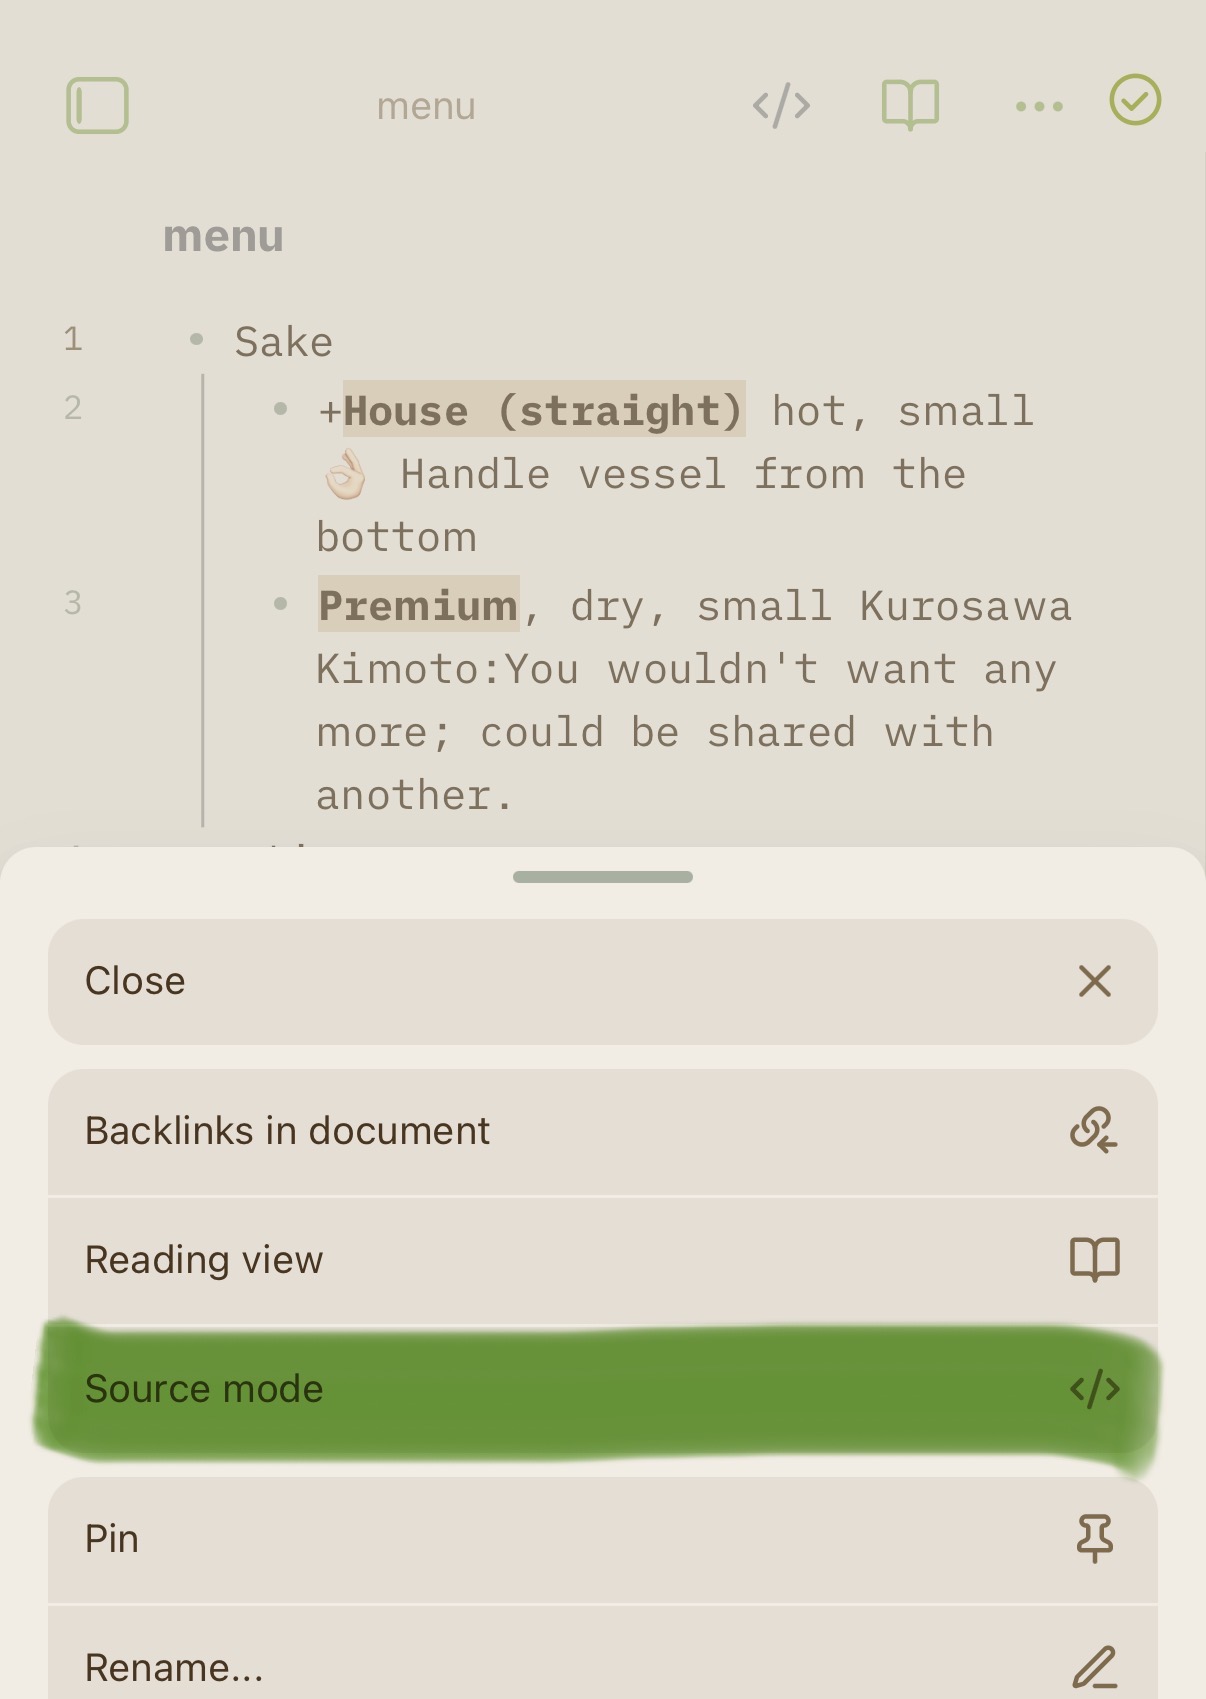Click the bold Premium text
This screenshot has width=1206, height=1699.
click(418, 606)
